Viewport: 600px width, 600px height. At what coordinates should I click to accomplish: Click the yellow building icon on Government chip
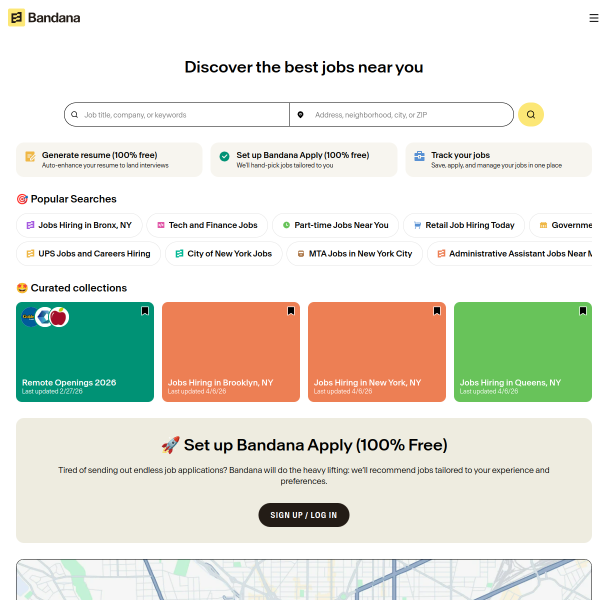click(x=543, y=225)
